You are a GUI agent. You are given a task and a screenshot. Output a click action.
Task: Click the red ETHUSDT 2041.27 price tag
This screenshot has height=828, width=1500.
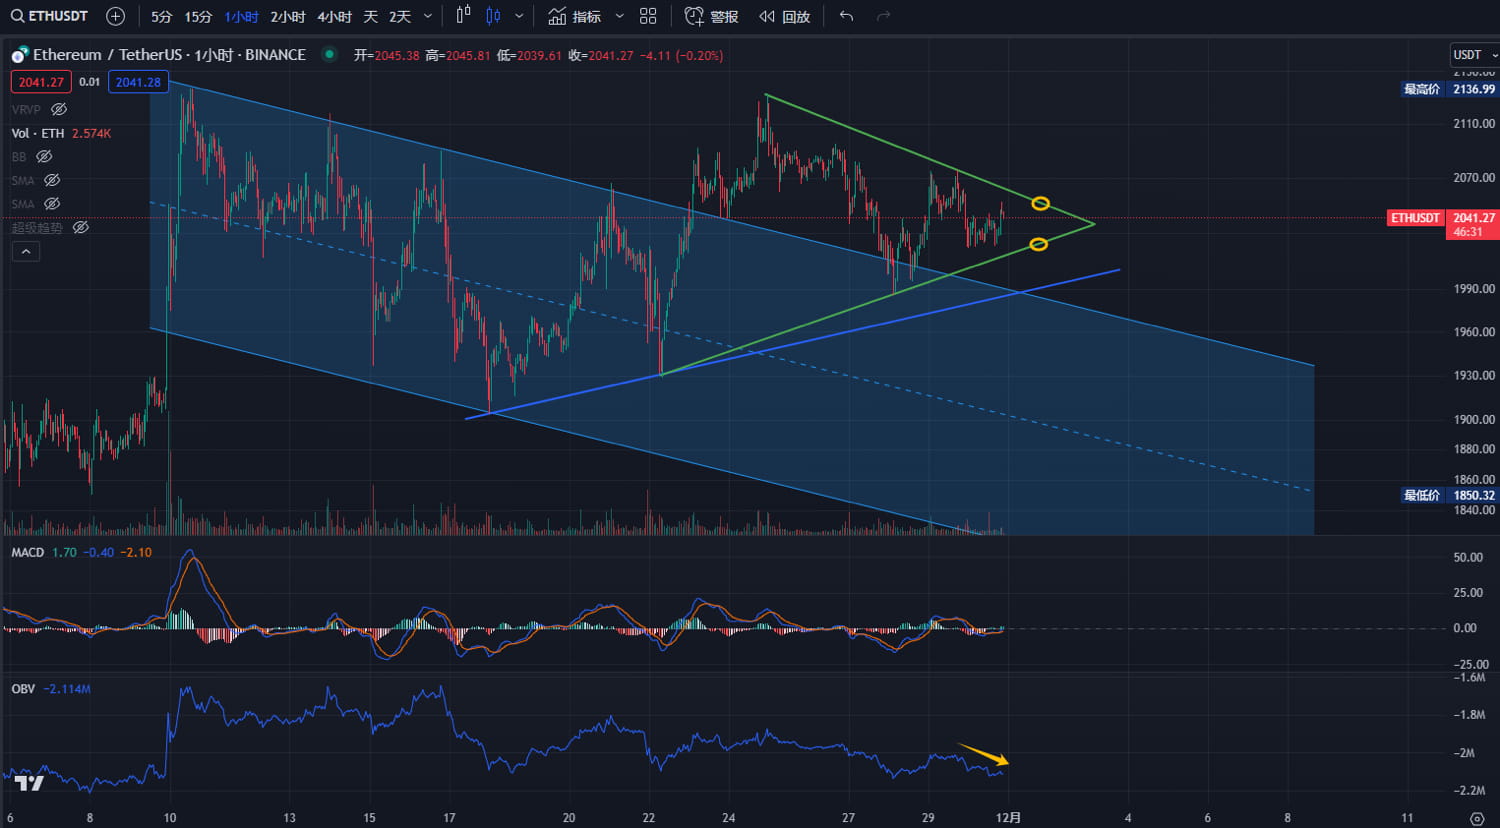point(1443,224)
